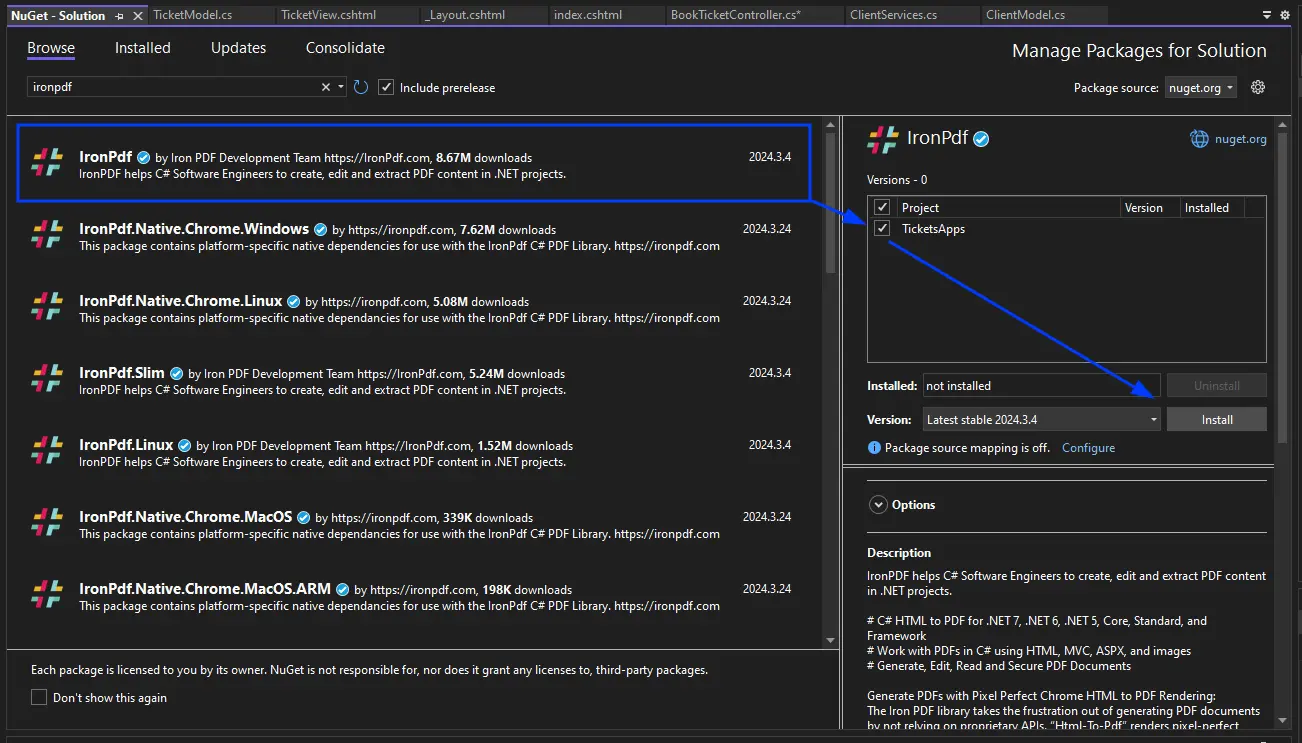Click the Version column header
The height and width of the screenshot is (743, 1302).
tap(1150, 207)
